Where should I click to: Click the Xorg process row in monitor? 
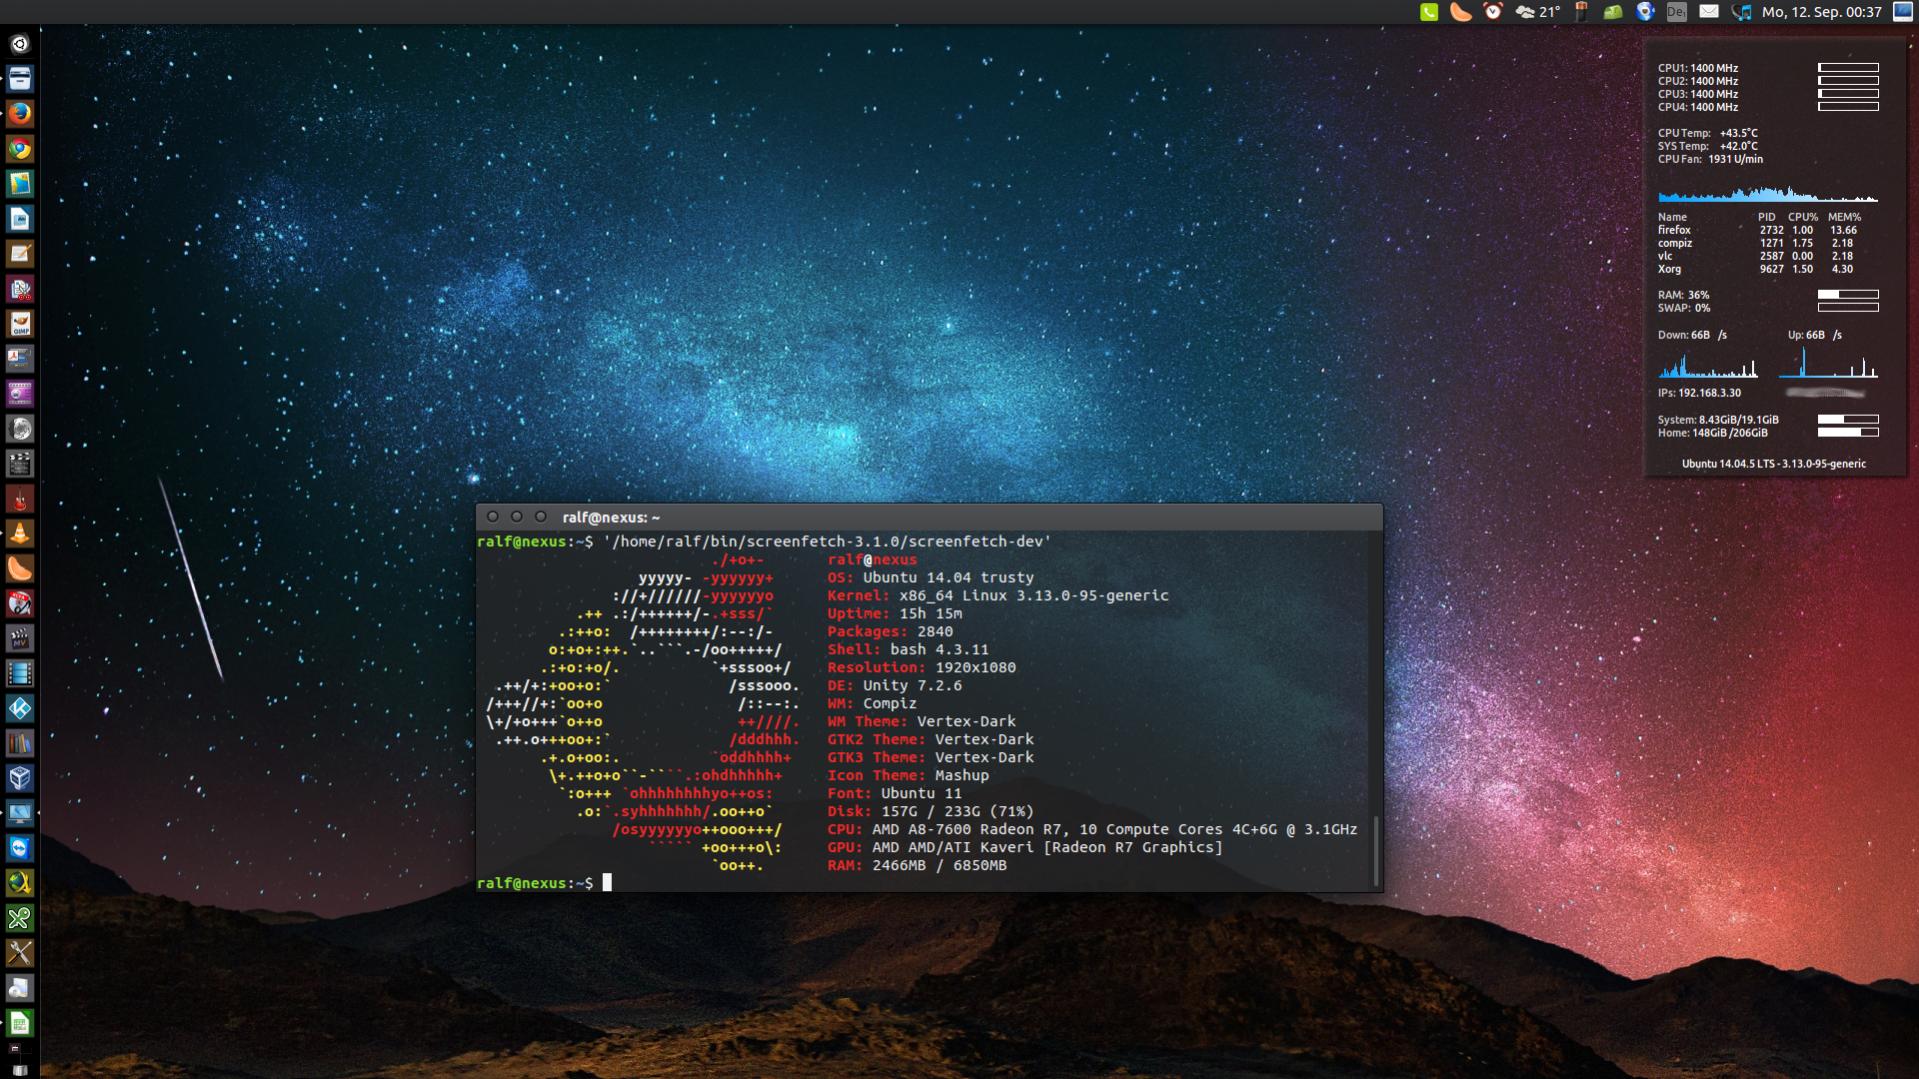[x=1757, y=269]
